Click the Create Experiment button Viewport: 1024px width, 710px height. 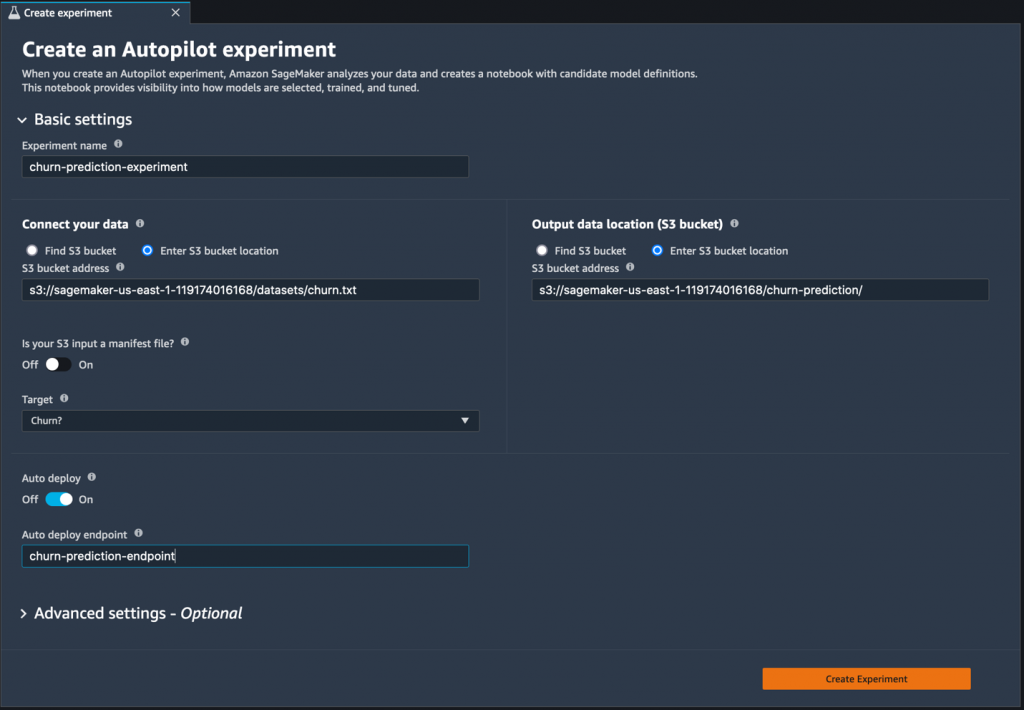point(865,678)
